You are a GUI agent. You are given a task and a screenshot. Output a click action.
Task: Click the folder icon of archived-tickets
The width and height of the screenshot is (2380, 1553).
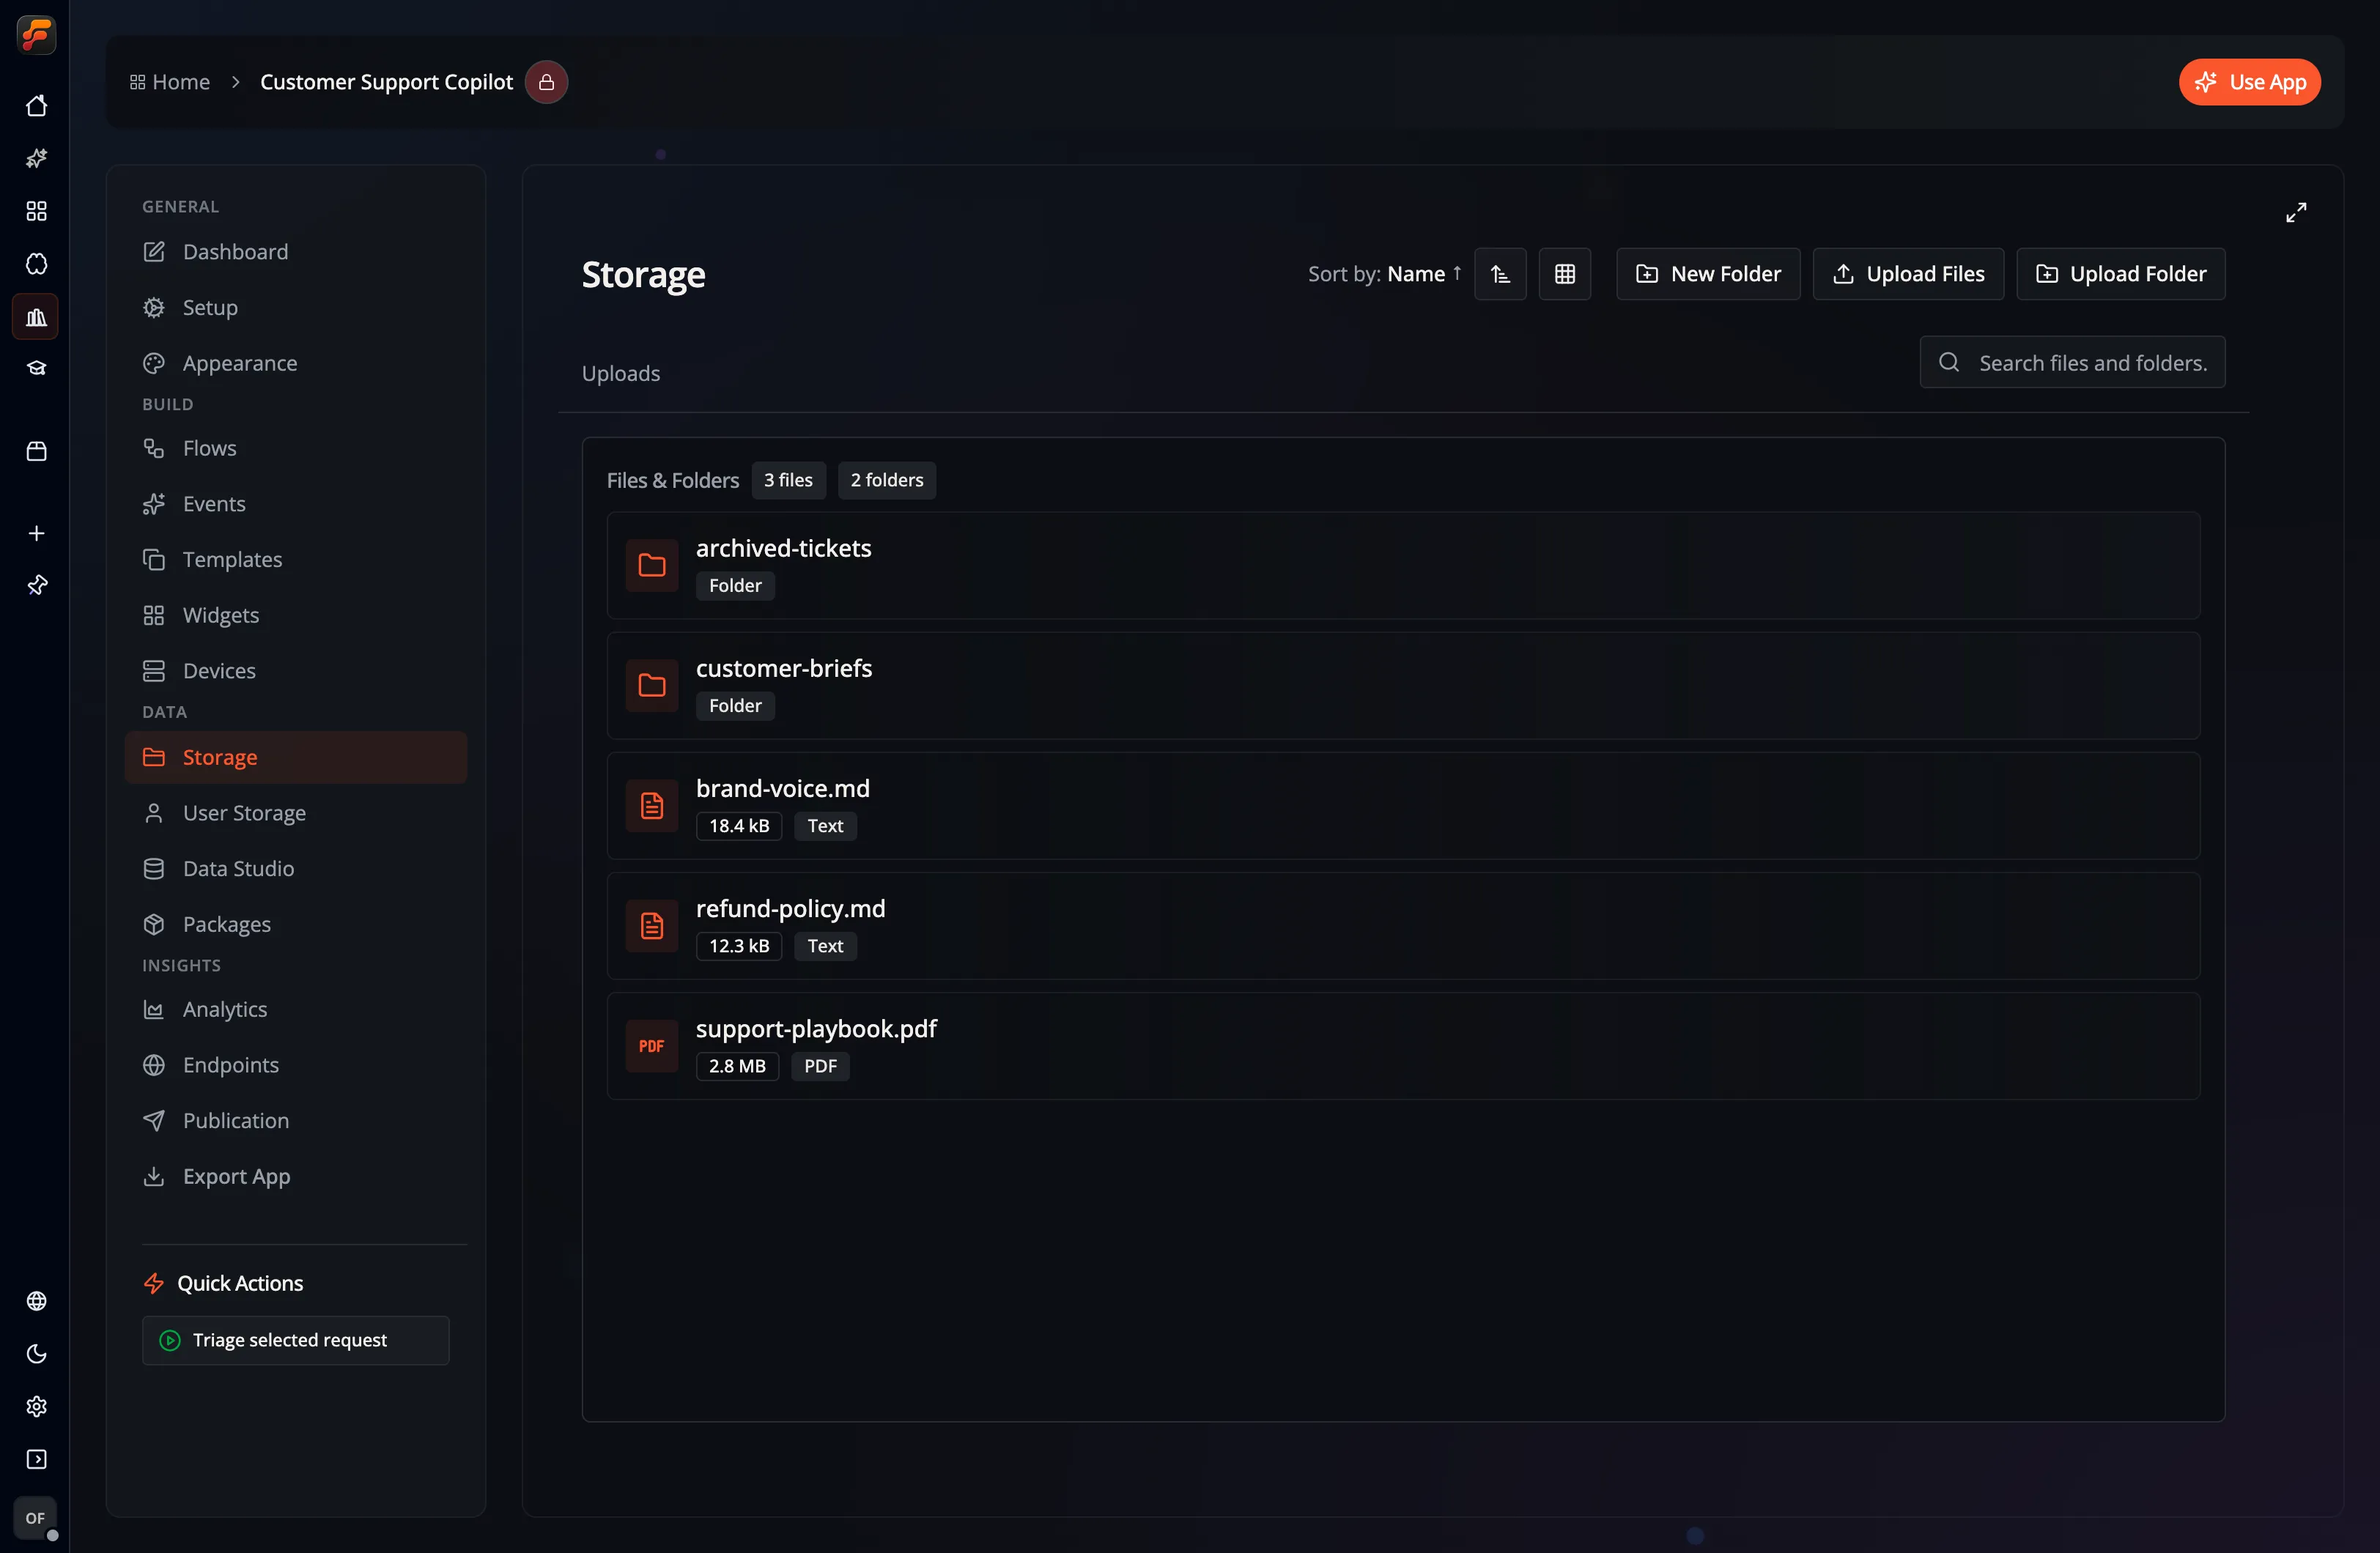tap(652, 565)
